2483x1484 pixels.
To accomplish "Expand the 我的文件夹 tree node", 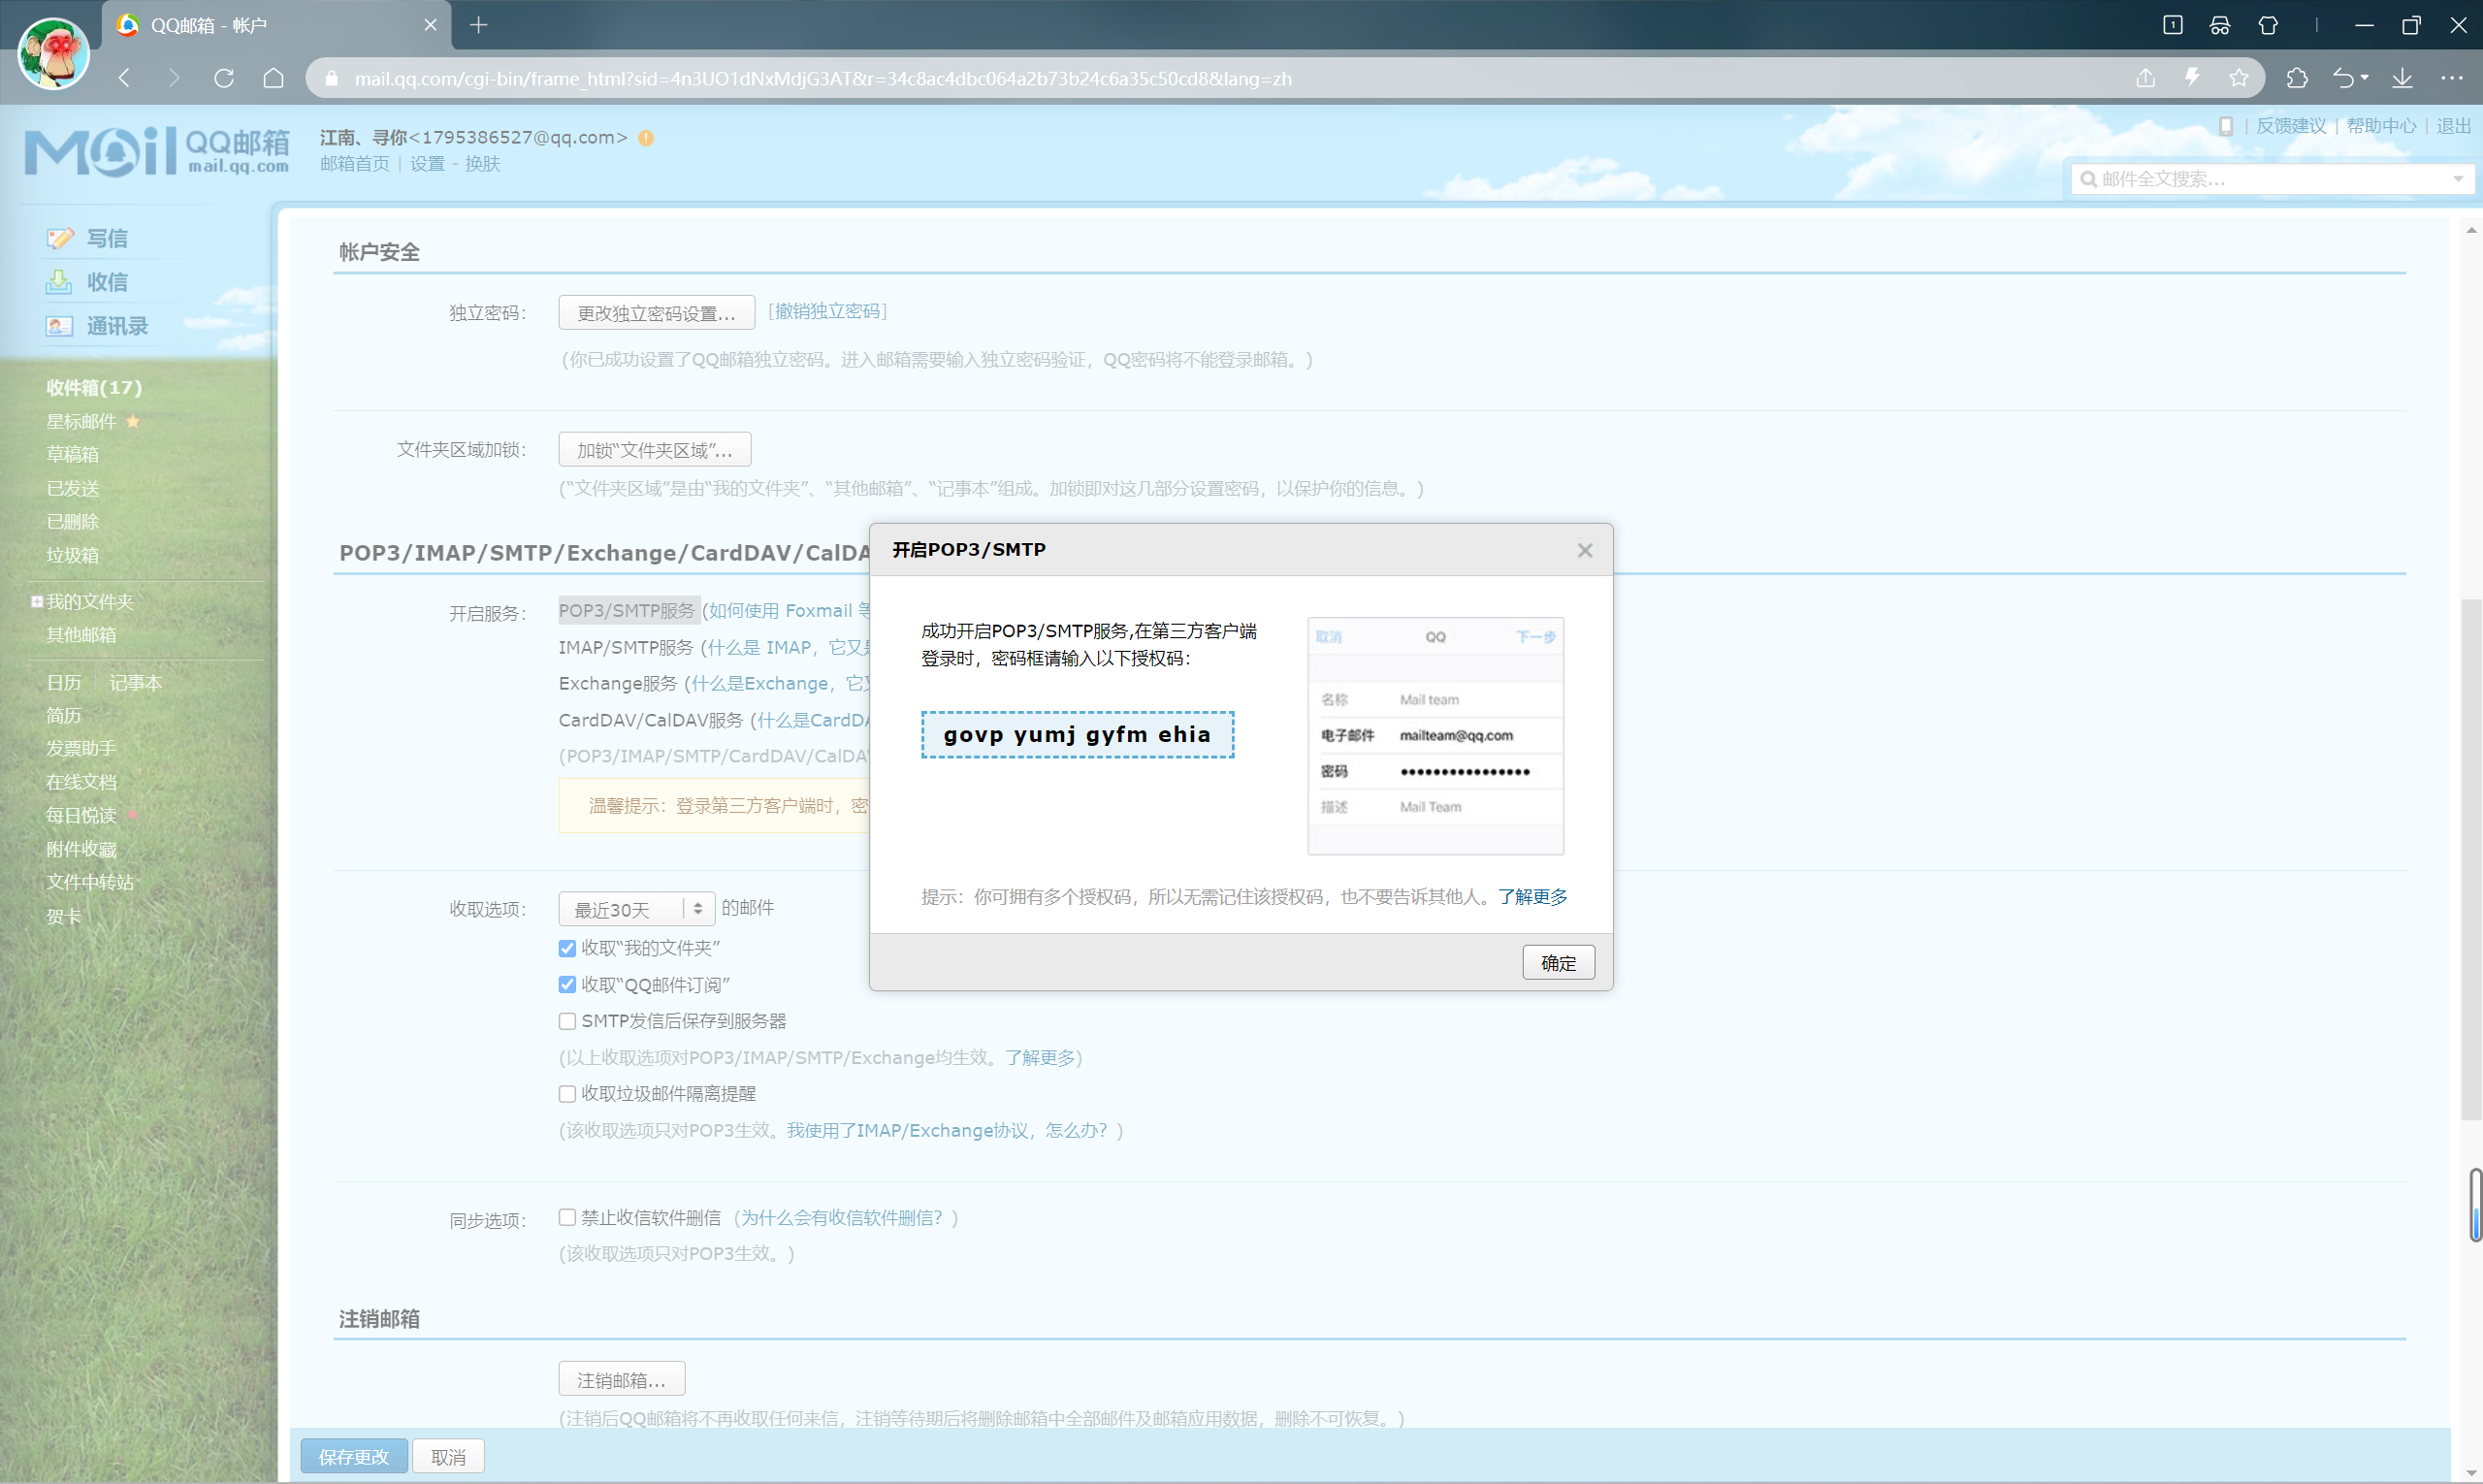I will pyautogui.click(x=37, y=601).
